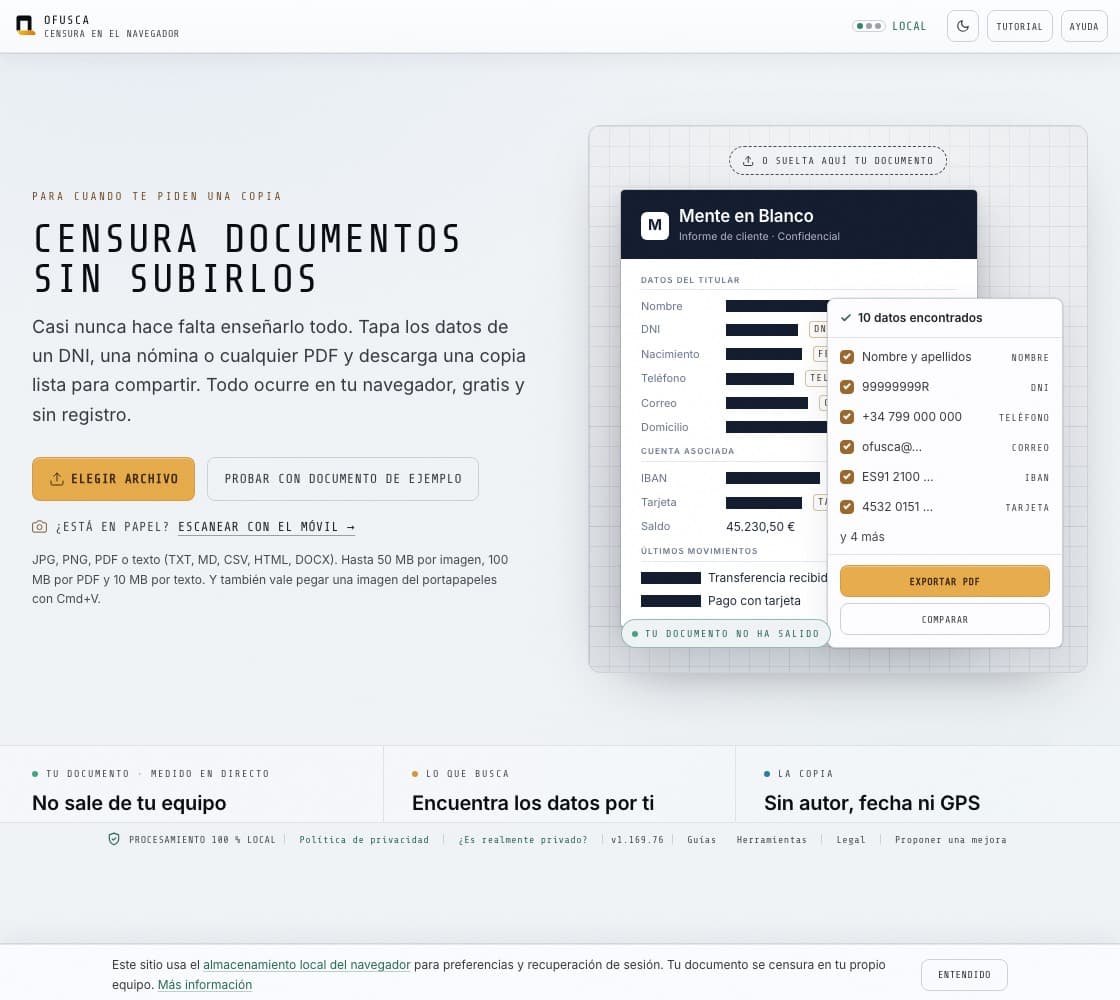Open Escanear con el móvil link

tap(266, 527)
